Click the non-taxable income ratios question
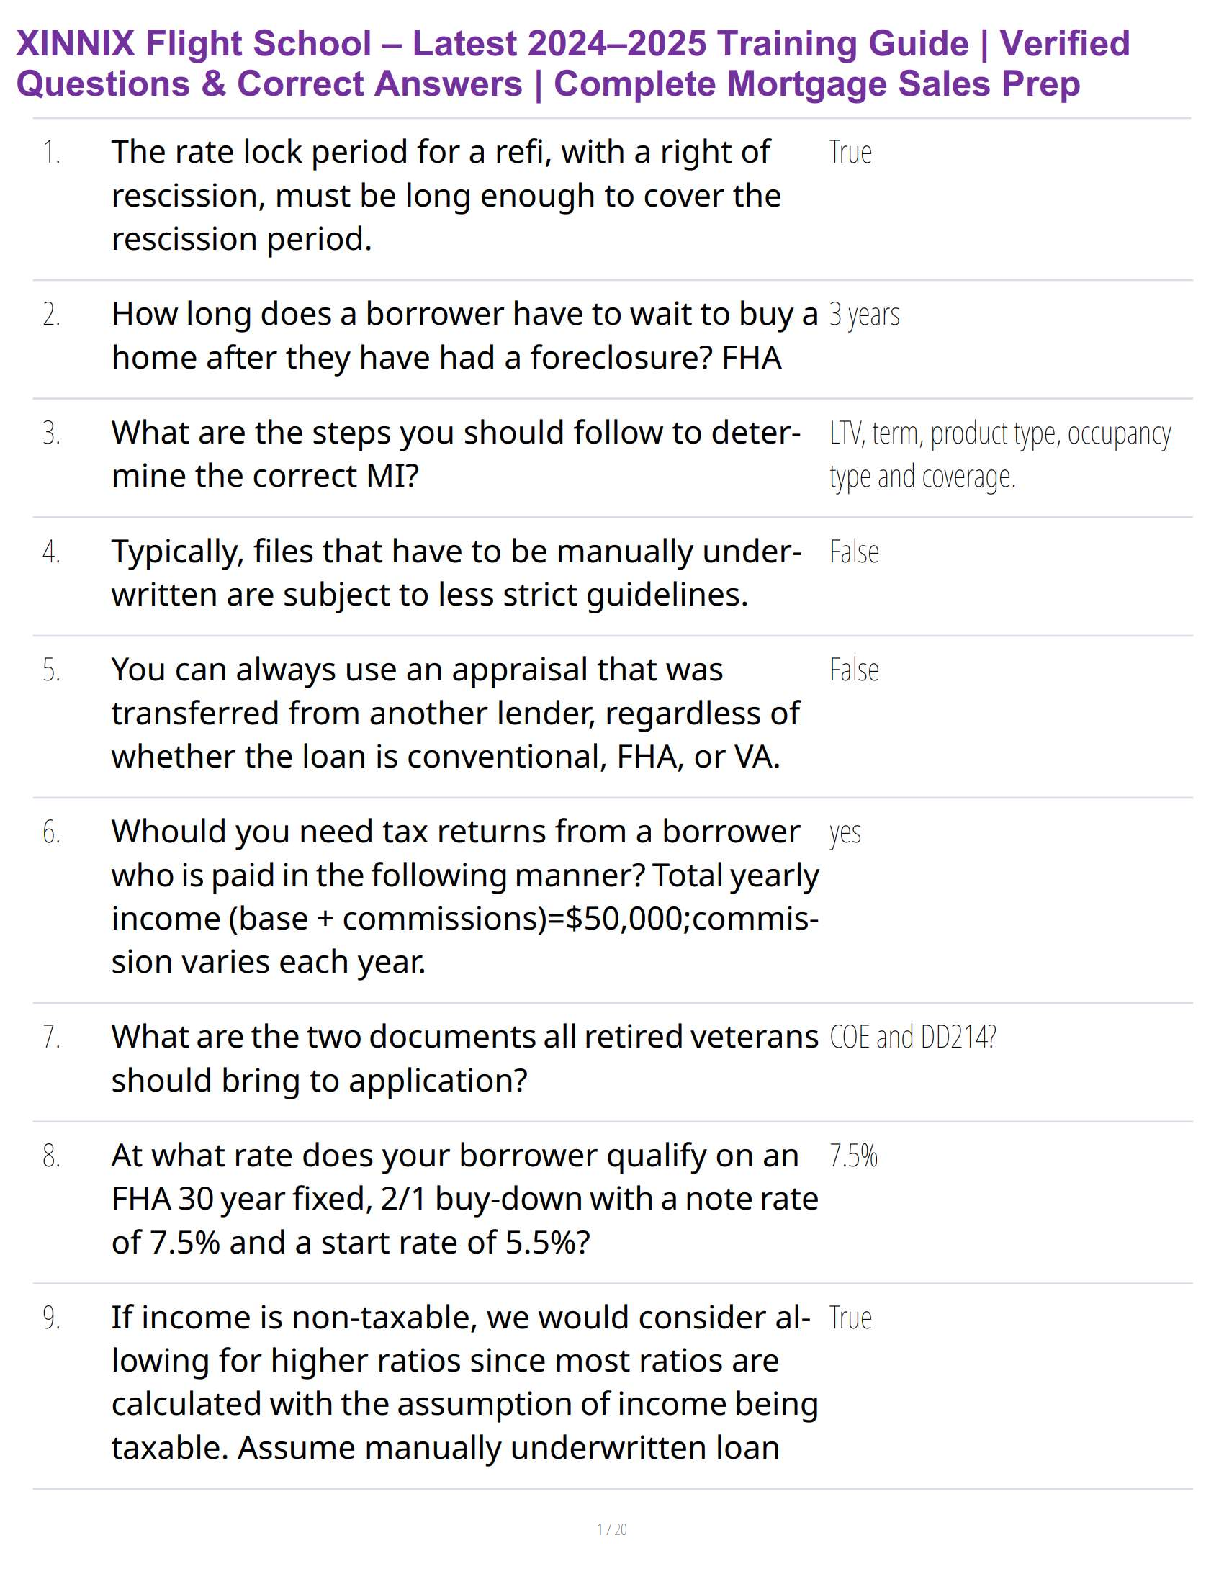 (464, 1383)
